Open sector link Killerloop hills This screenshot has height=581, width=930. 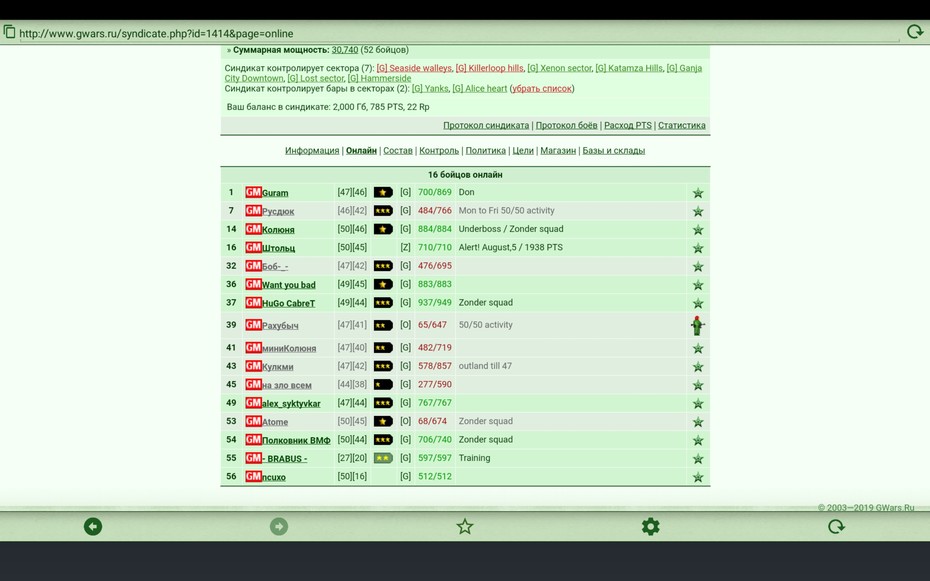[489, 68]
